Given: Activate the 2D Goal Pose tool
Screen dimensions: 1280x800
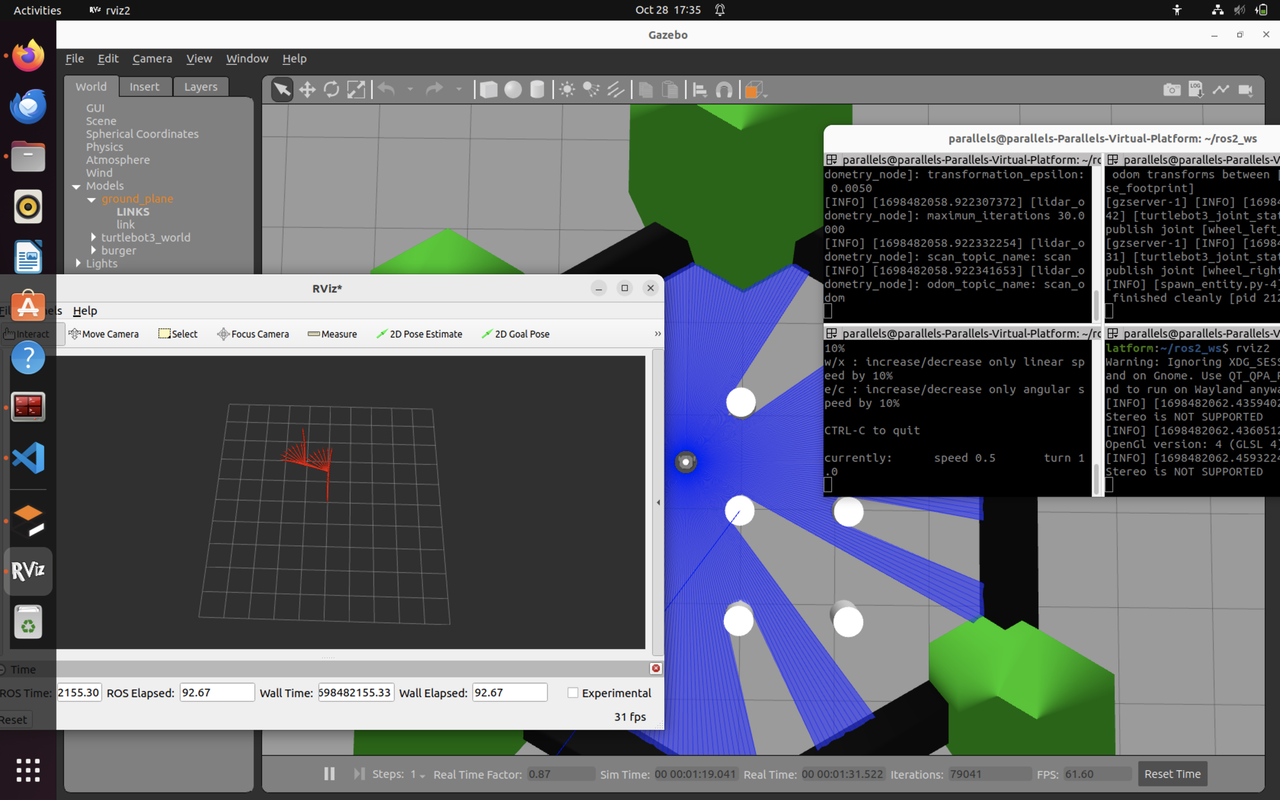Looking at the screenshot, I should click(x=515, y=334).
